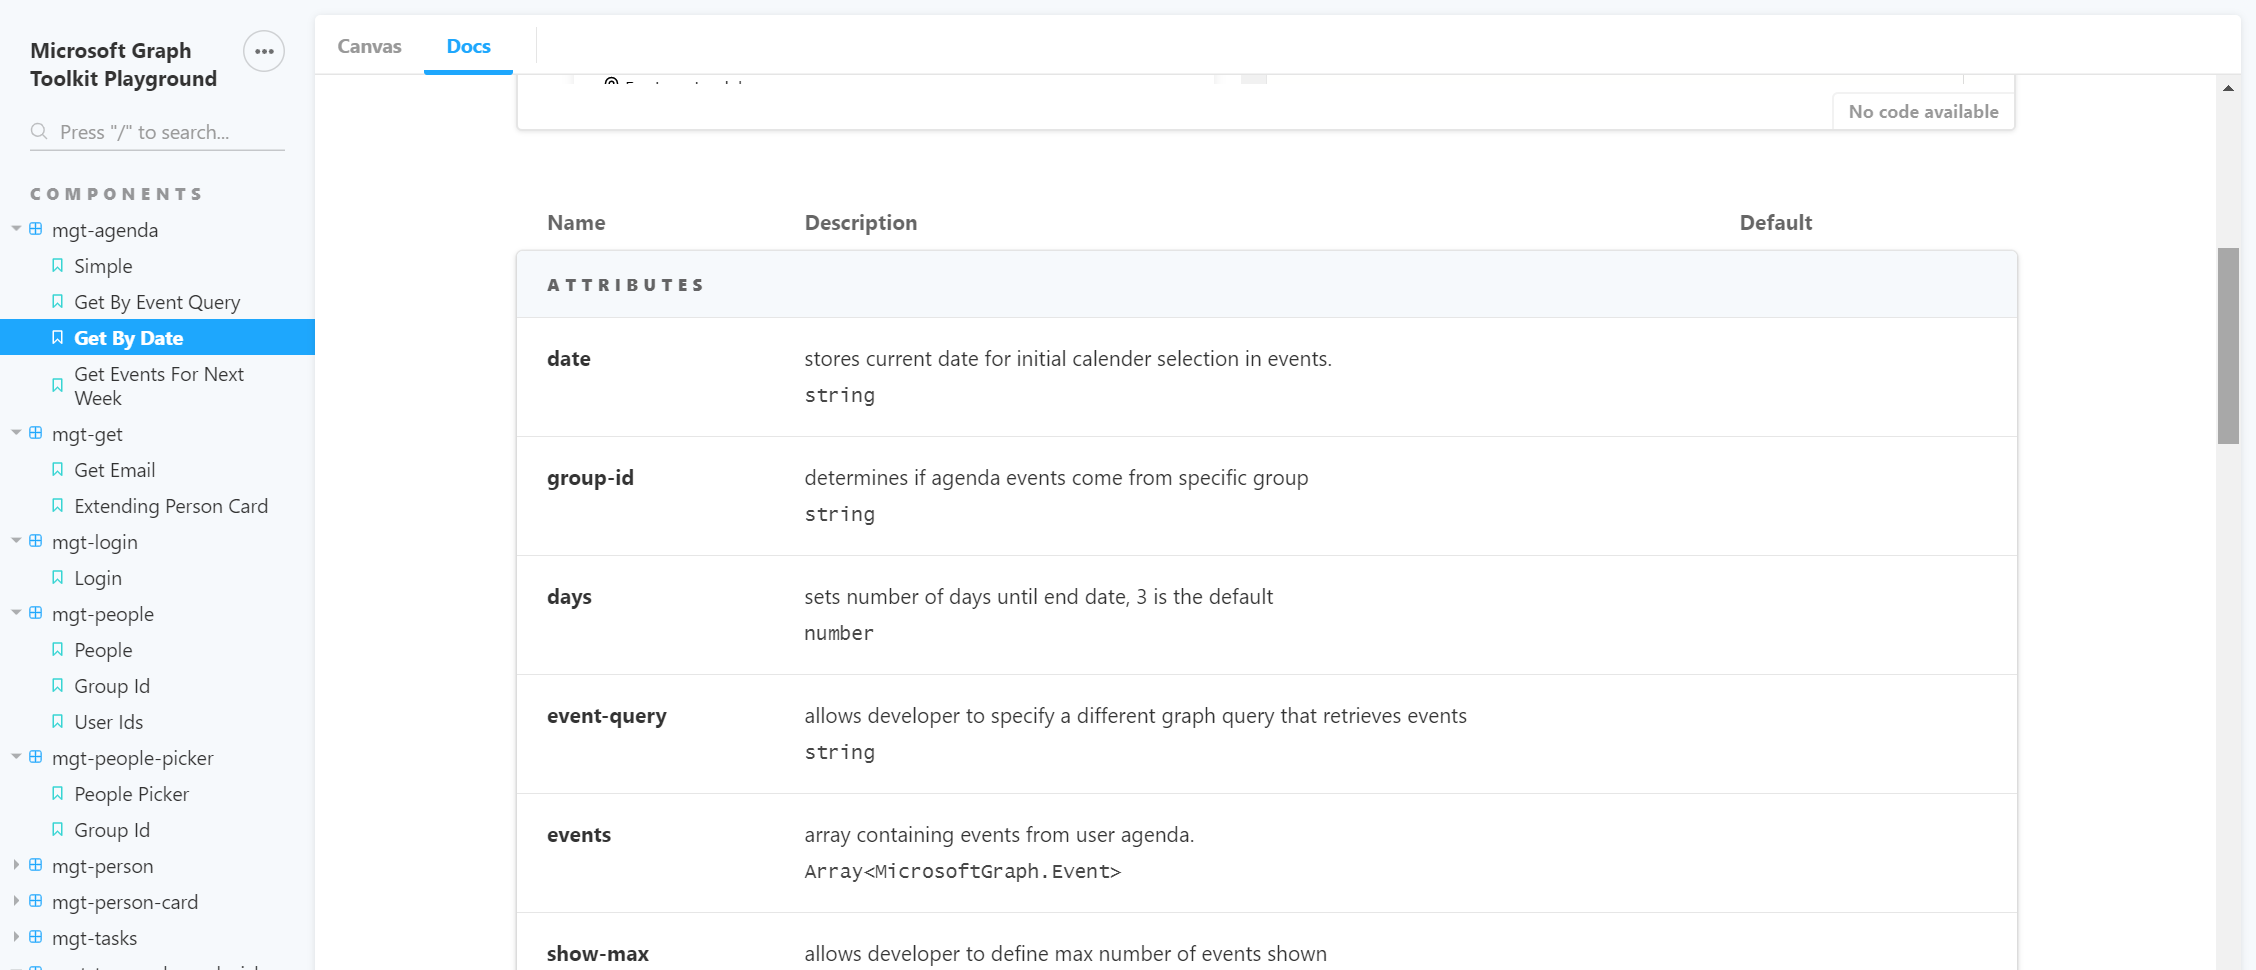
Task: Collapse the mgt-get tree node
Action: click(16, 433)
